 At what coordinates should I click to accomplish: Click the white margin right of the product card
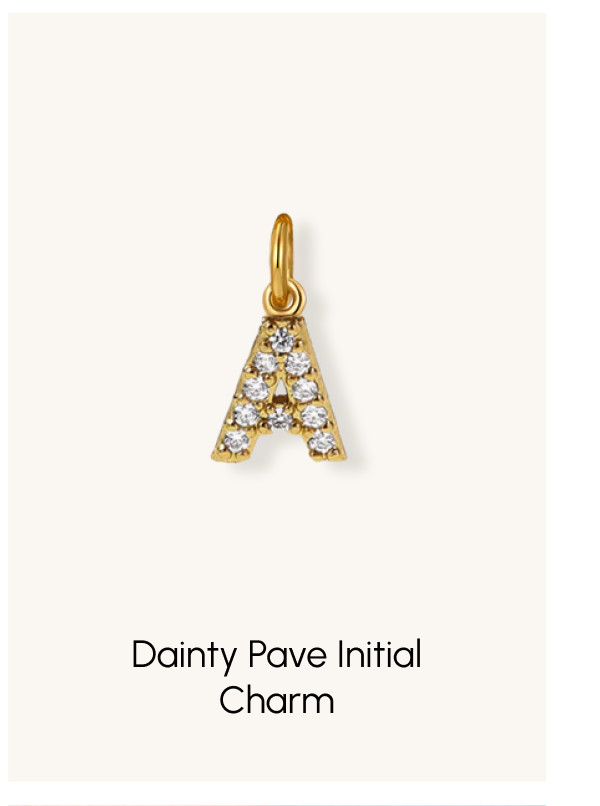[x=573, y=403]
